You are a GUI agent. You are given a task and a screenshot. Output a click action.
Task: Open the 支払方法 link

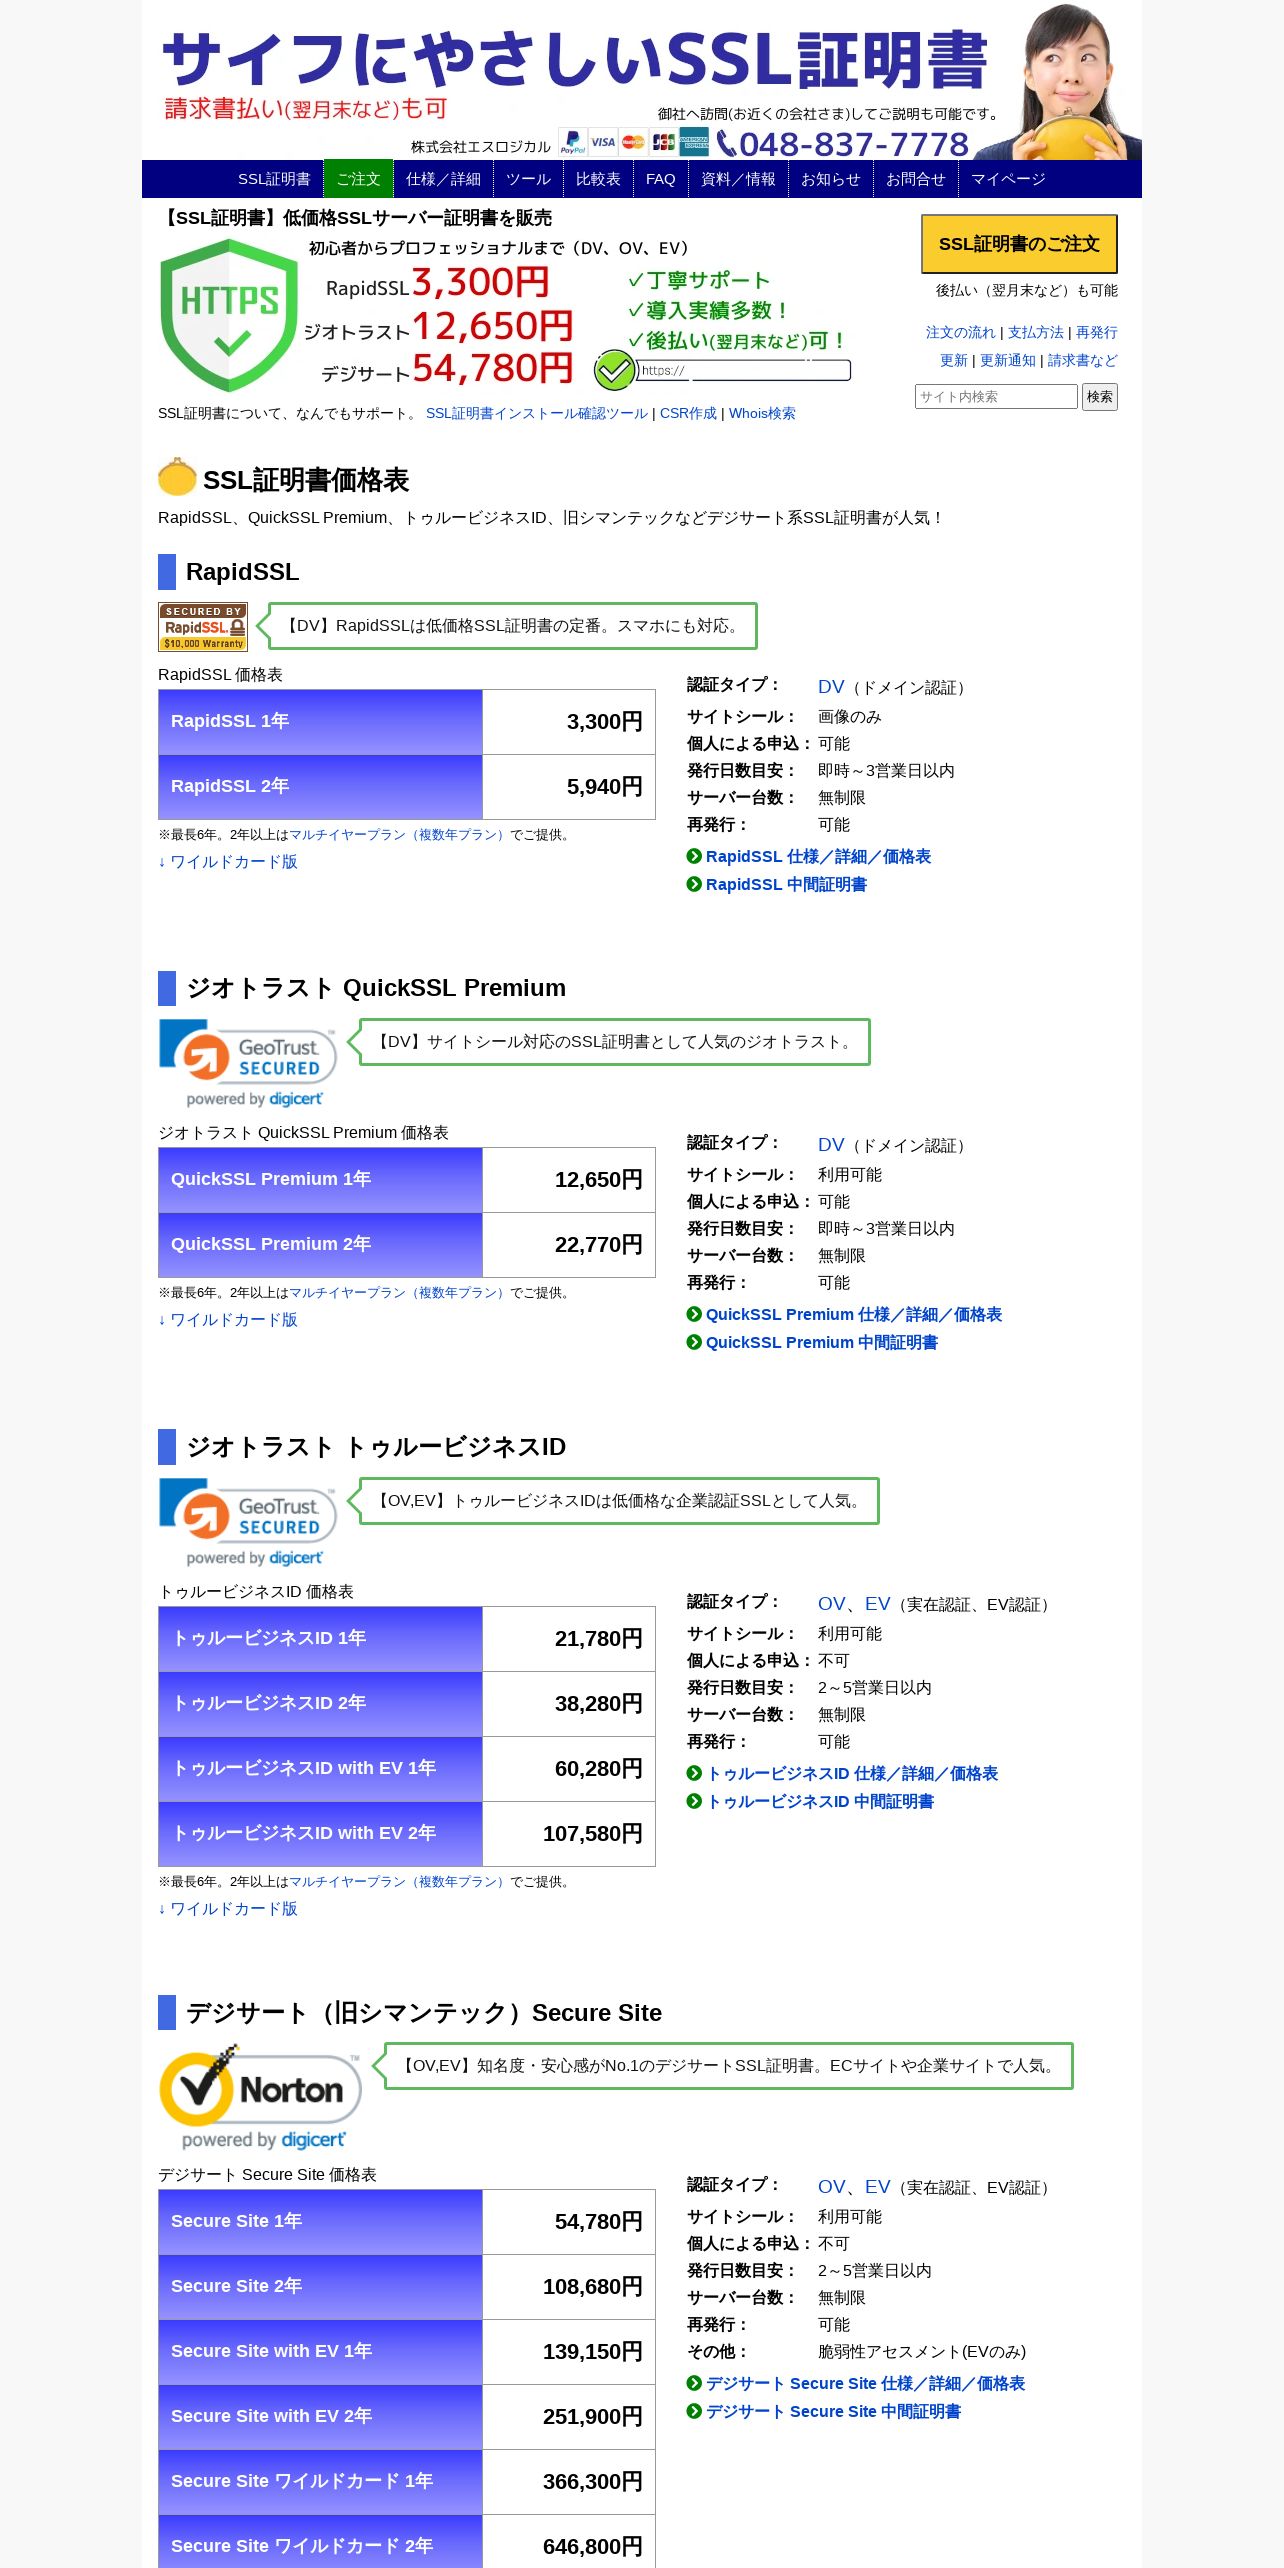coord(1036,333)
